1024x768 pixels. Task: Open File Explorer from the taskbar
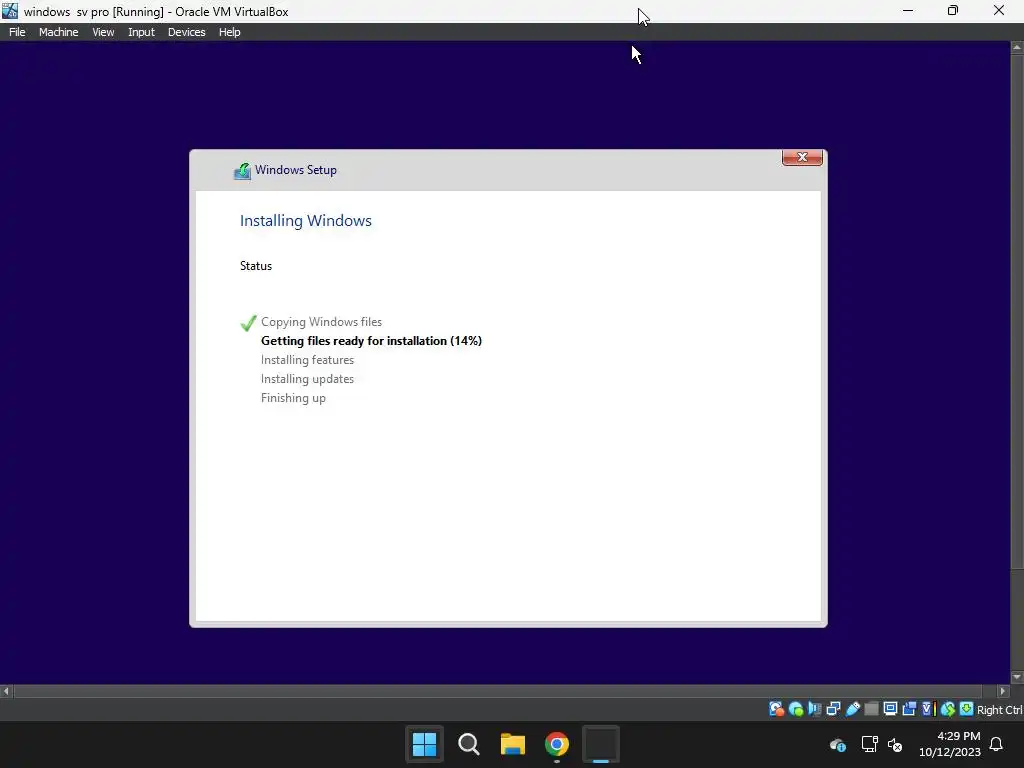[x=513, y=744]
